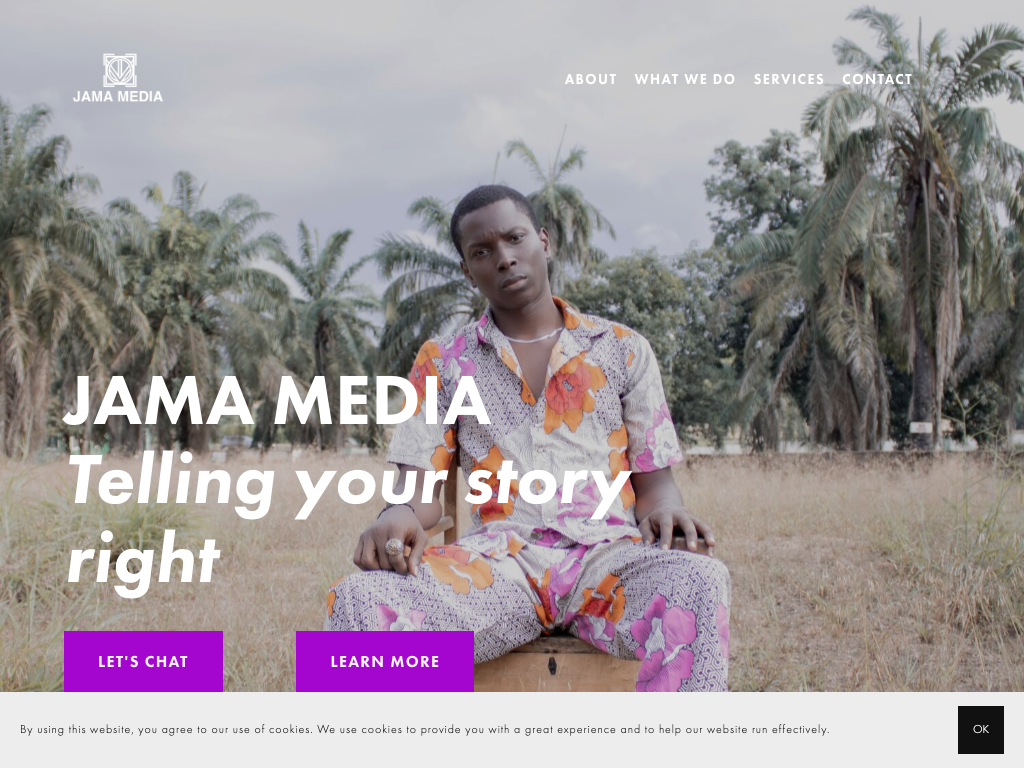Click the small white sign by the palm trunk
This screenshot has width=1024, height=768.
[x=921, y=428]
